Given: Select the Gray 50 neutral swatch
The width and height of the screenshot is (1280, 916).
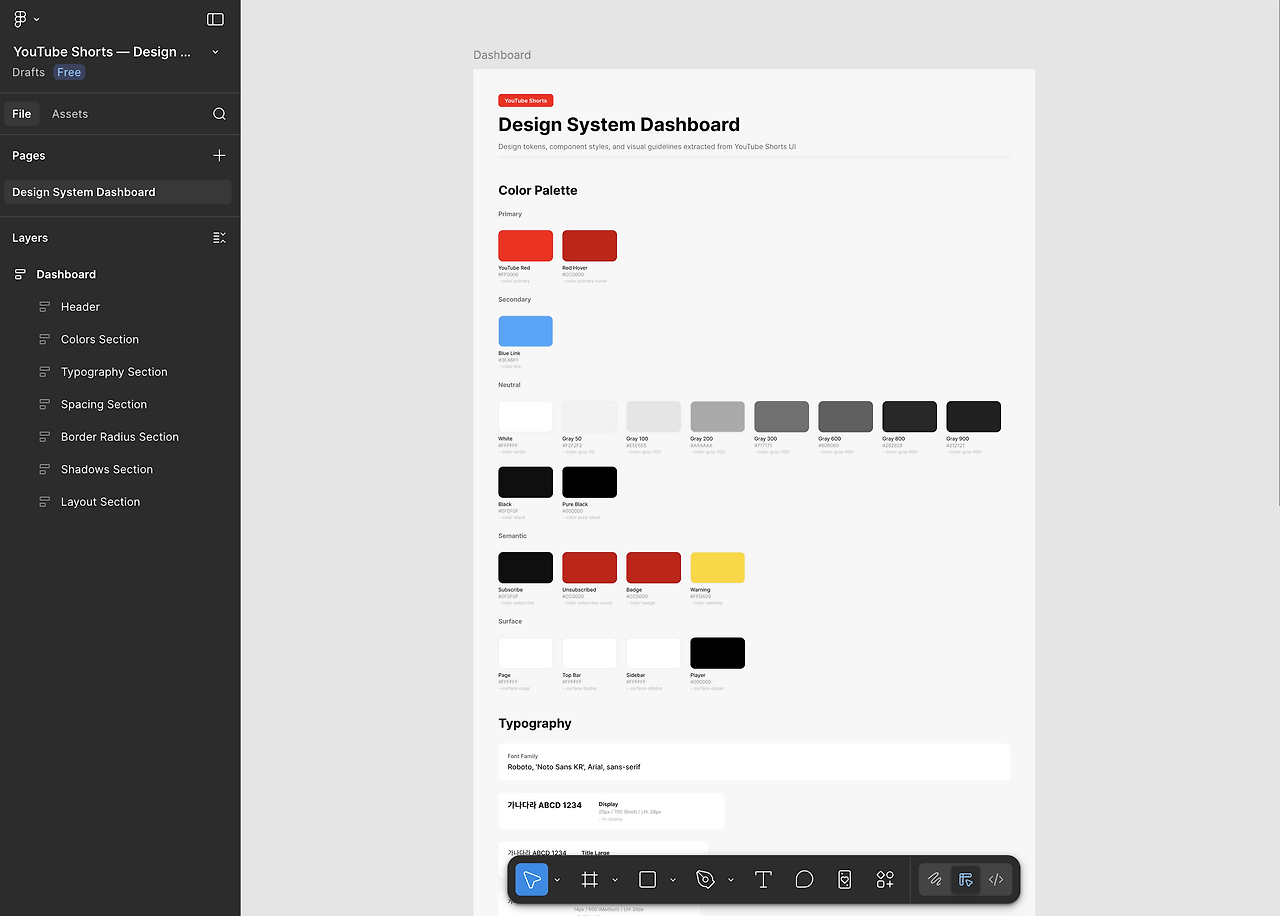Looking at the screenshot, I should [590, 417].
